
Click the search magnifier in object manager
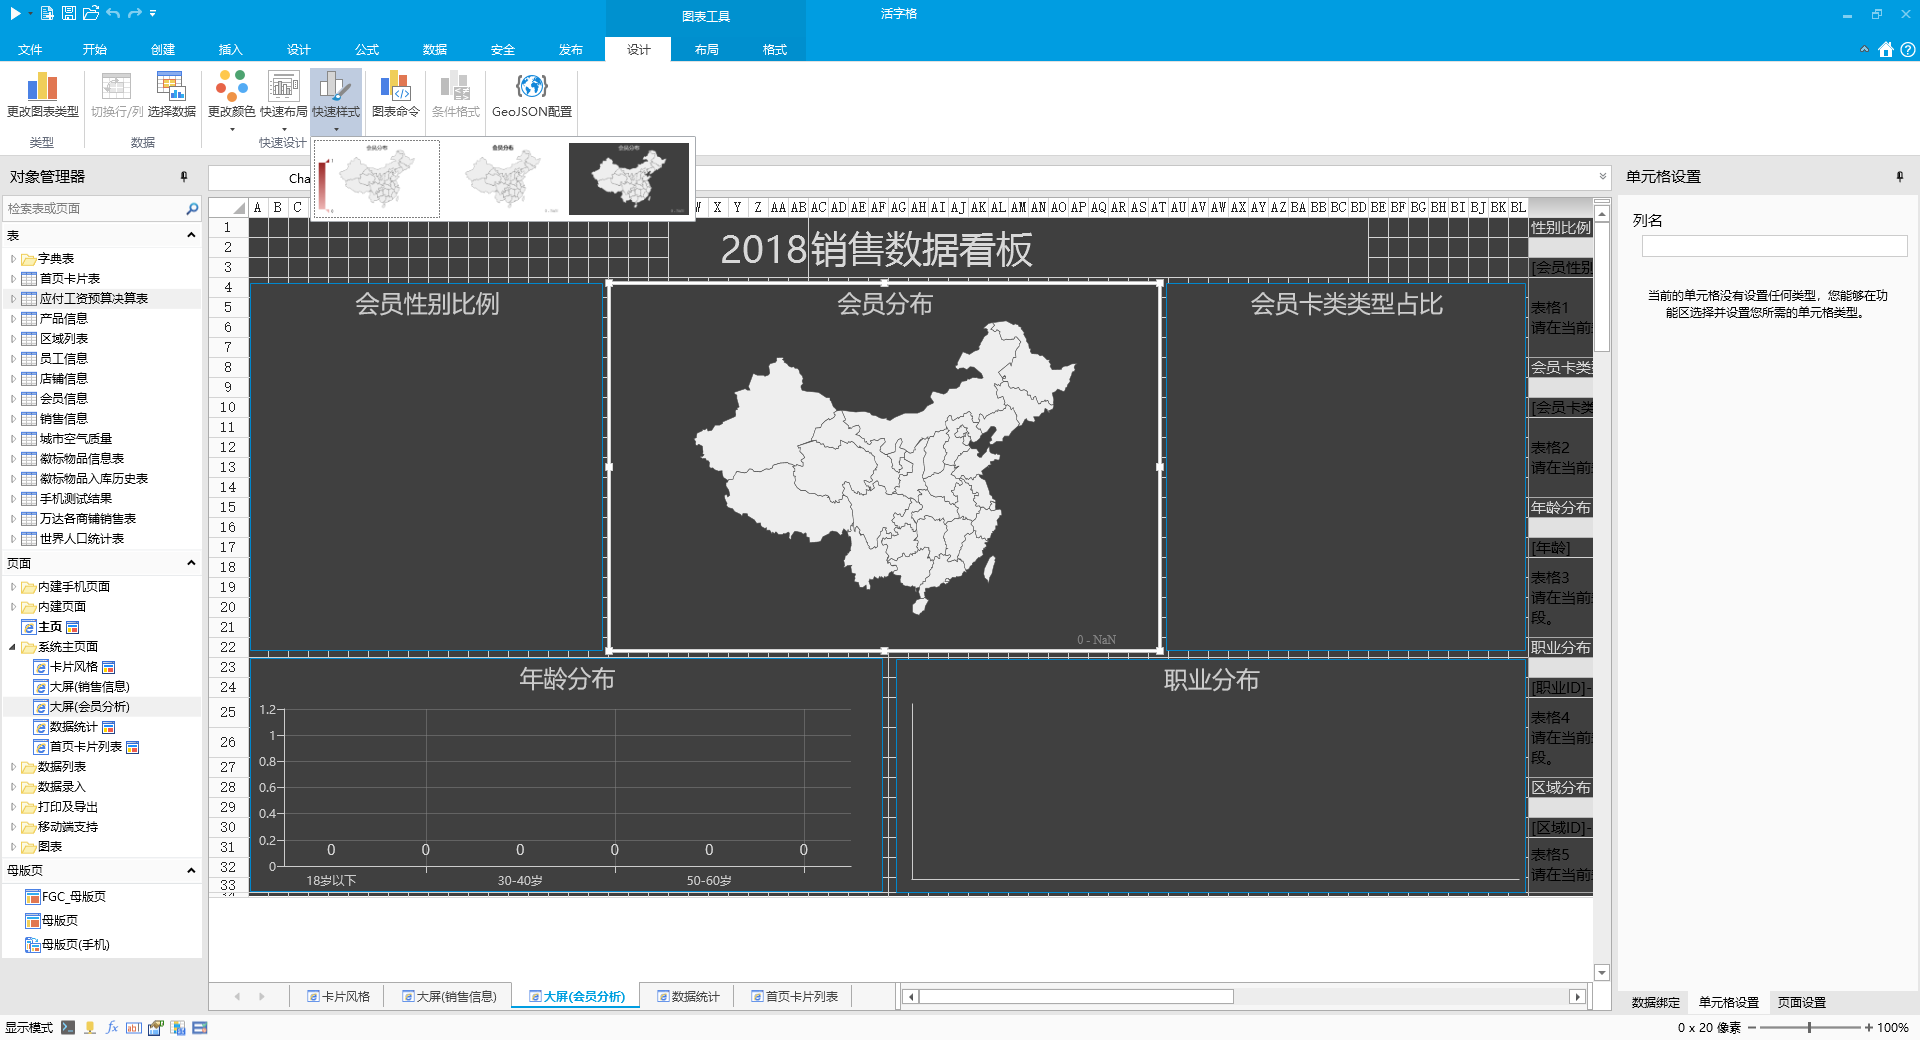pyautogui.click(x=192, y=208)
